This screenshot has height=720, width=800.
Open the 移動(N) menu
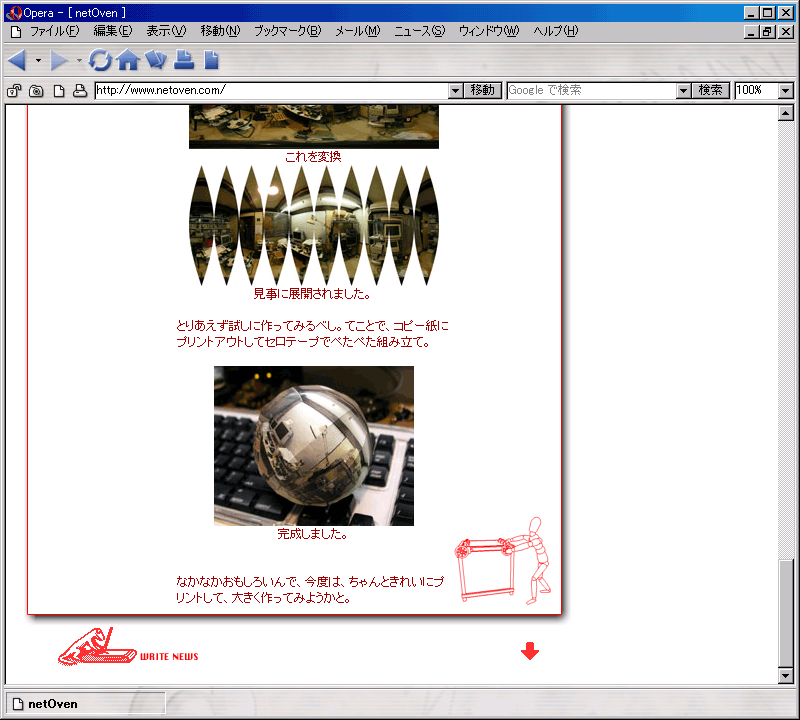pos(220,31)
